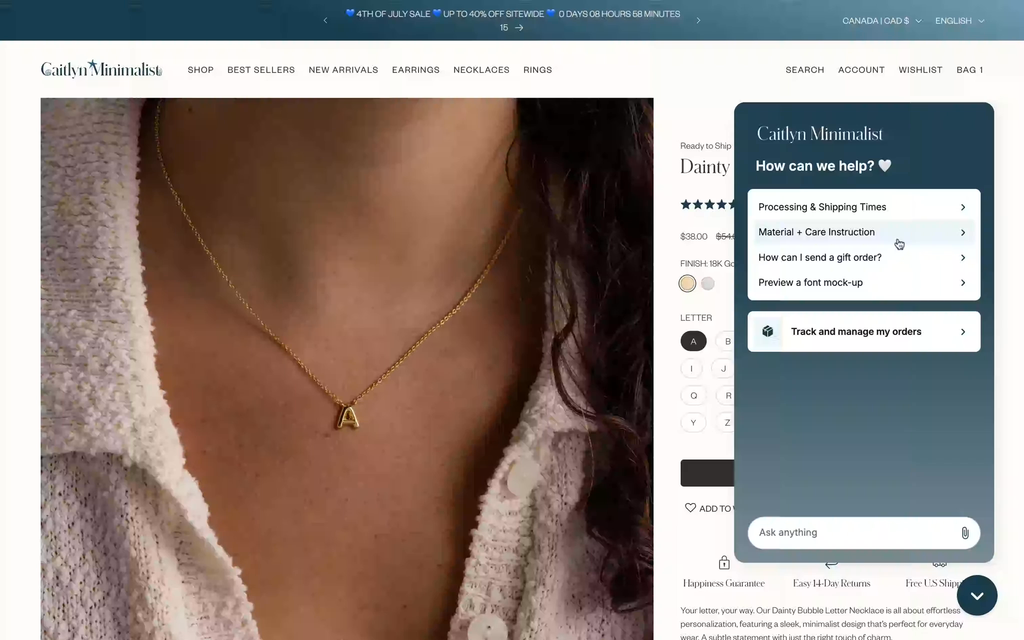
Task: Click the Ready to Ship label
Action: pos(705,146)
